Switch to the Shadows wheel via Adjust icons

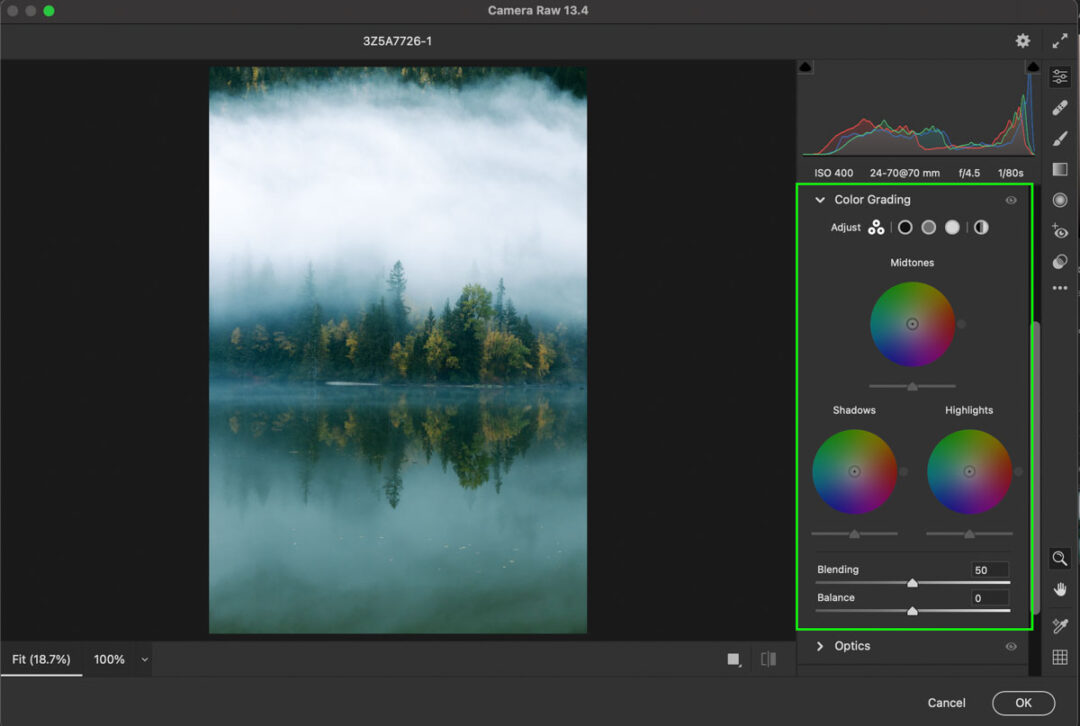coord(904,227)
